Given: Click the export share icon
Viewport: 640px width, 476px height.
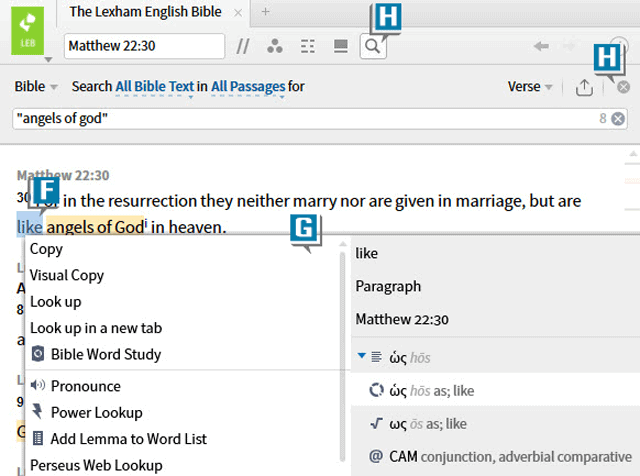Looking at the screenshot, I should (x=584, y=87).
